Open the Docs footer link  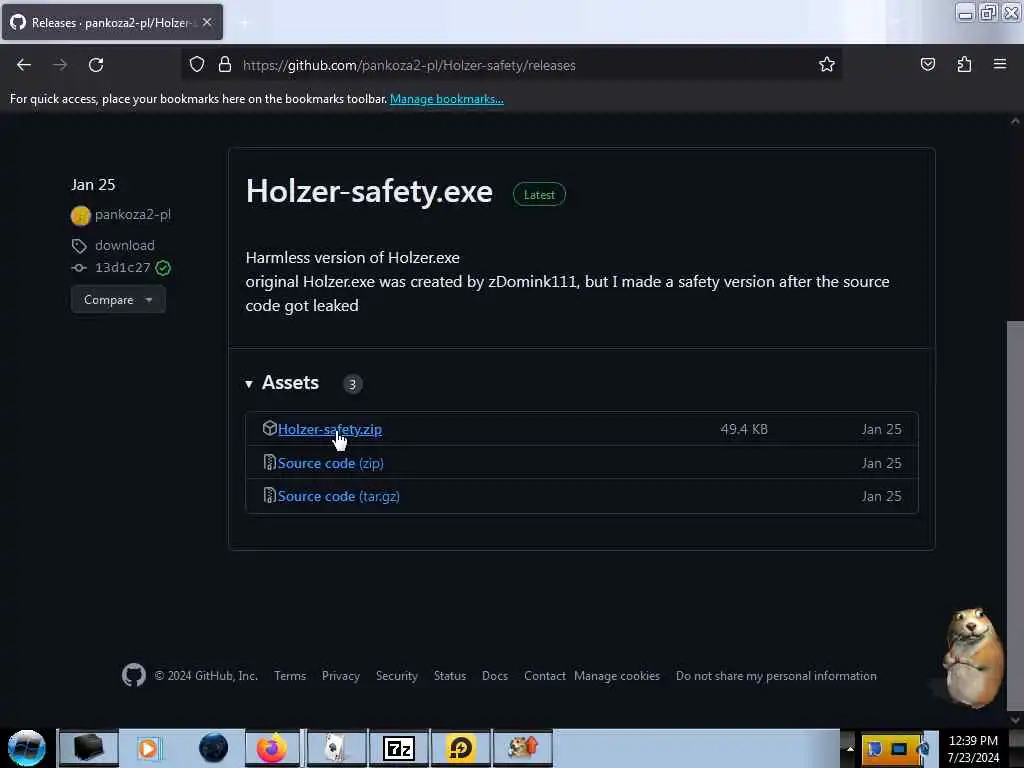tap(494, 676)
